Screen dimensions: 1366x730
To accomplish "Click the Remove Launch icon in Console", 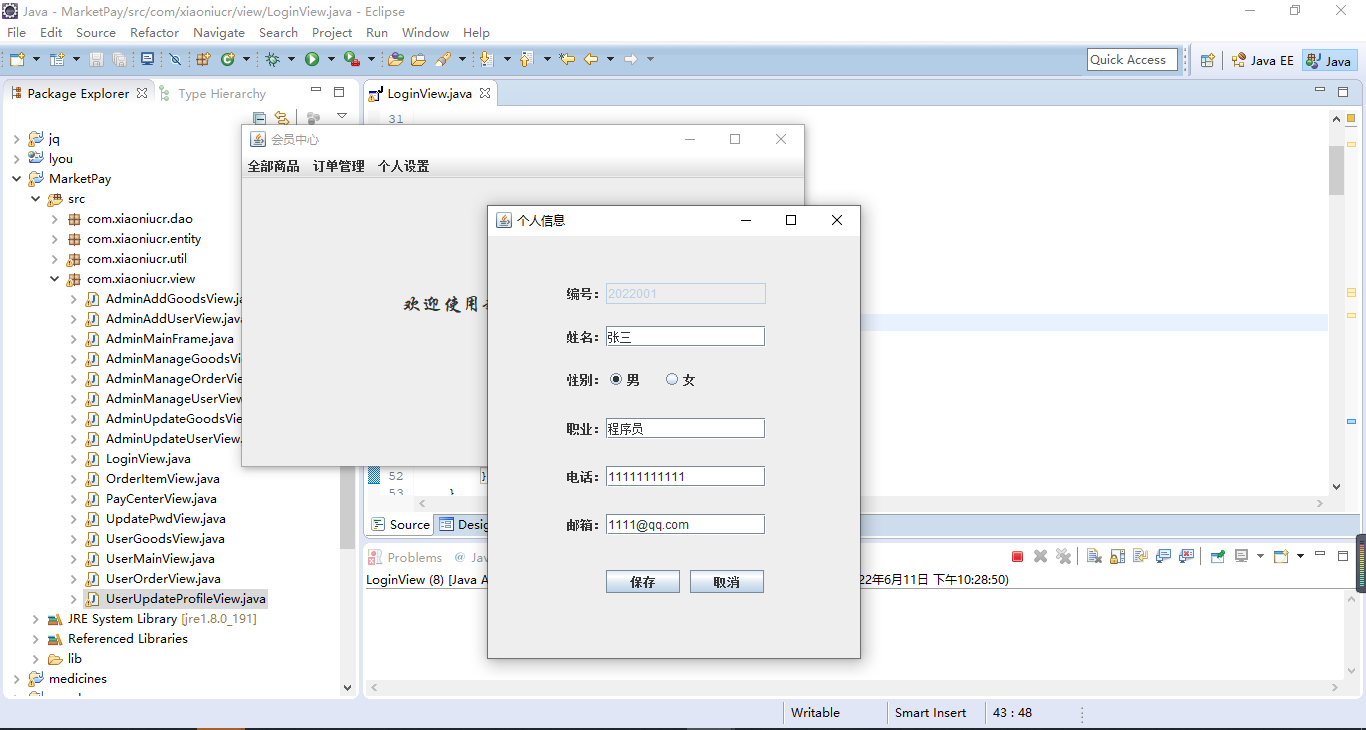I will pyautogui.click(x=1040, y=557).
